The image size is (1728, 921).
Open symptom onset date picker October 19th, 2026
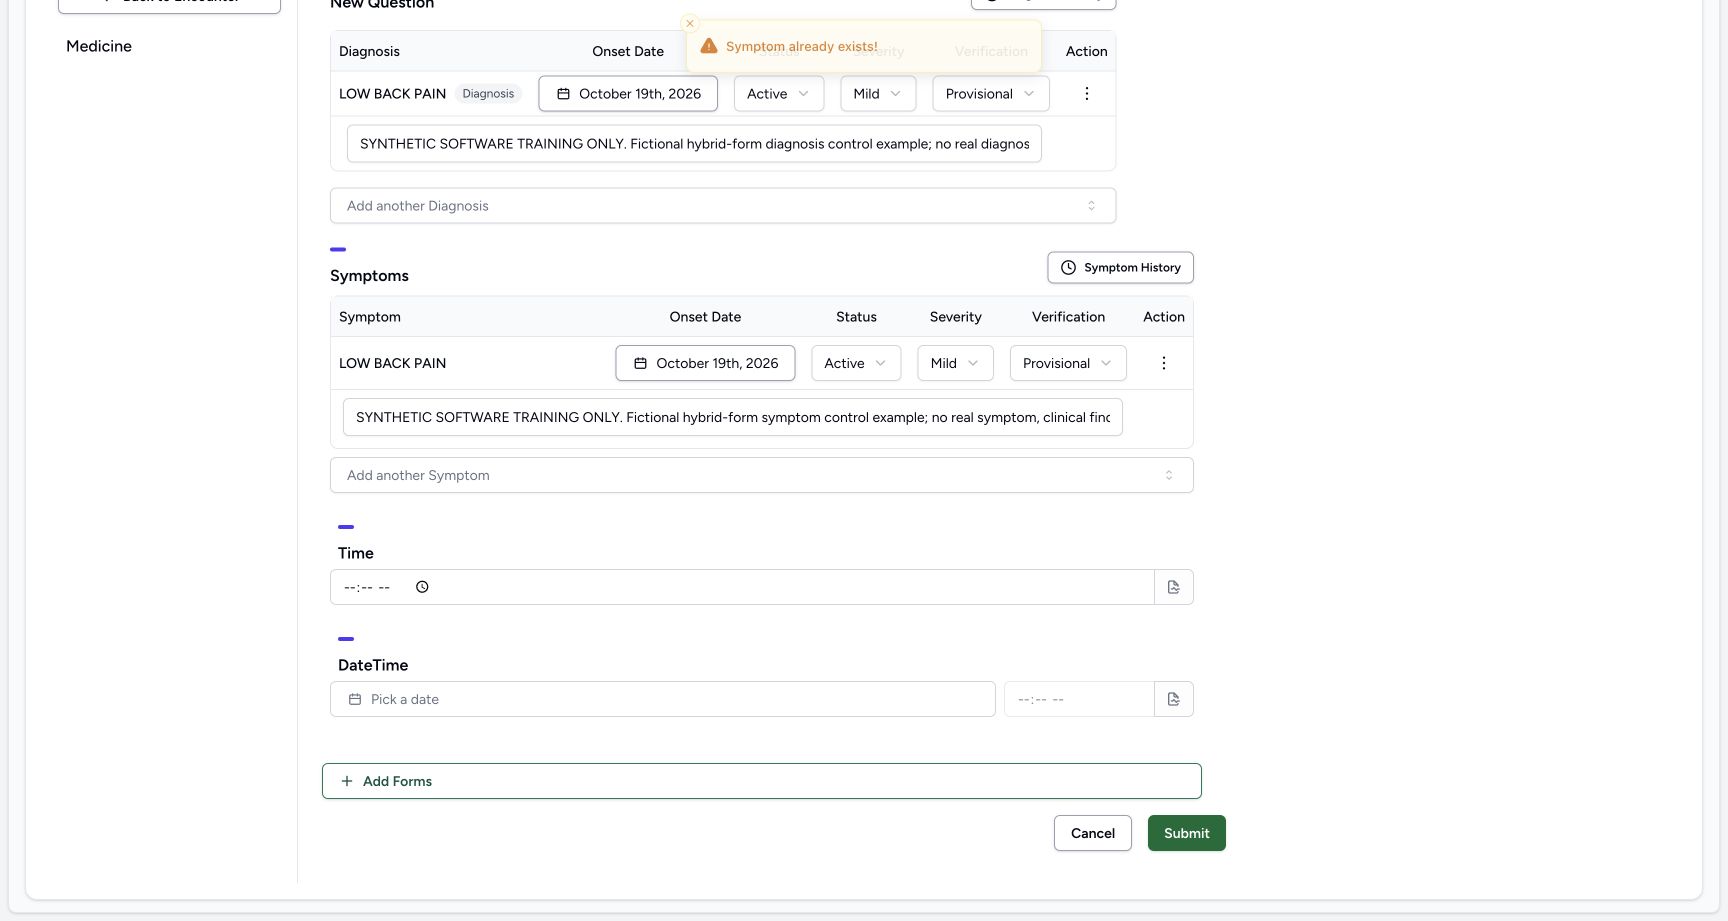click(x=705, y=363)
